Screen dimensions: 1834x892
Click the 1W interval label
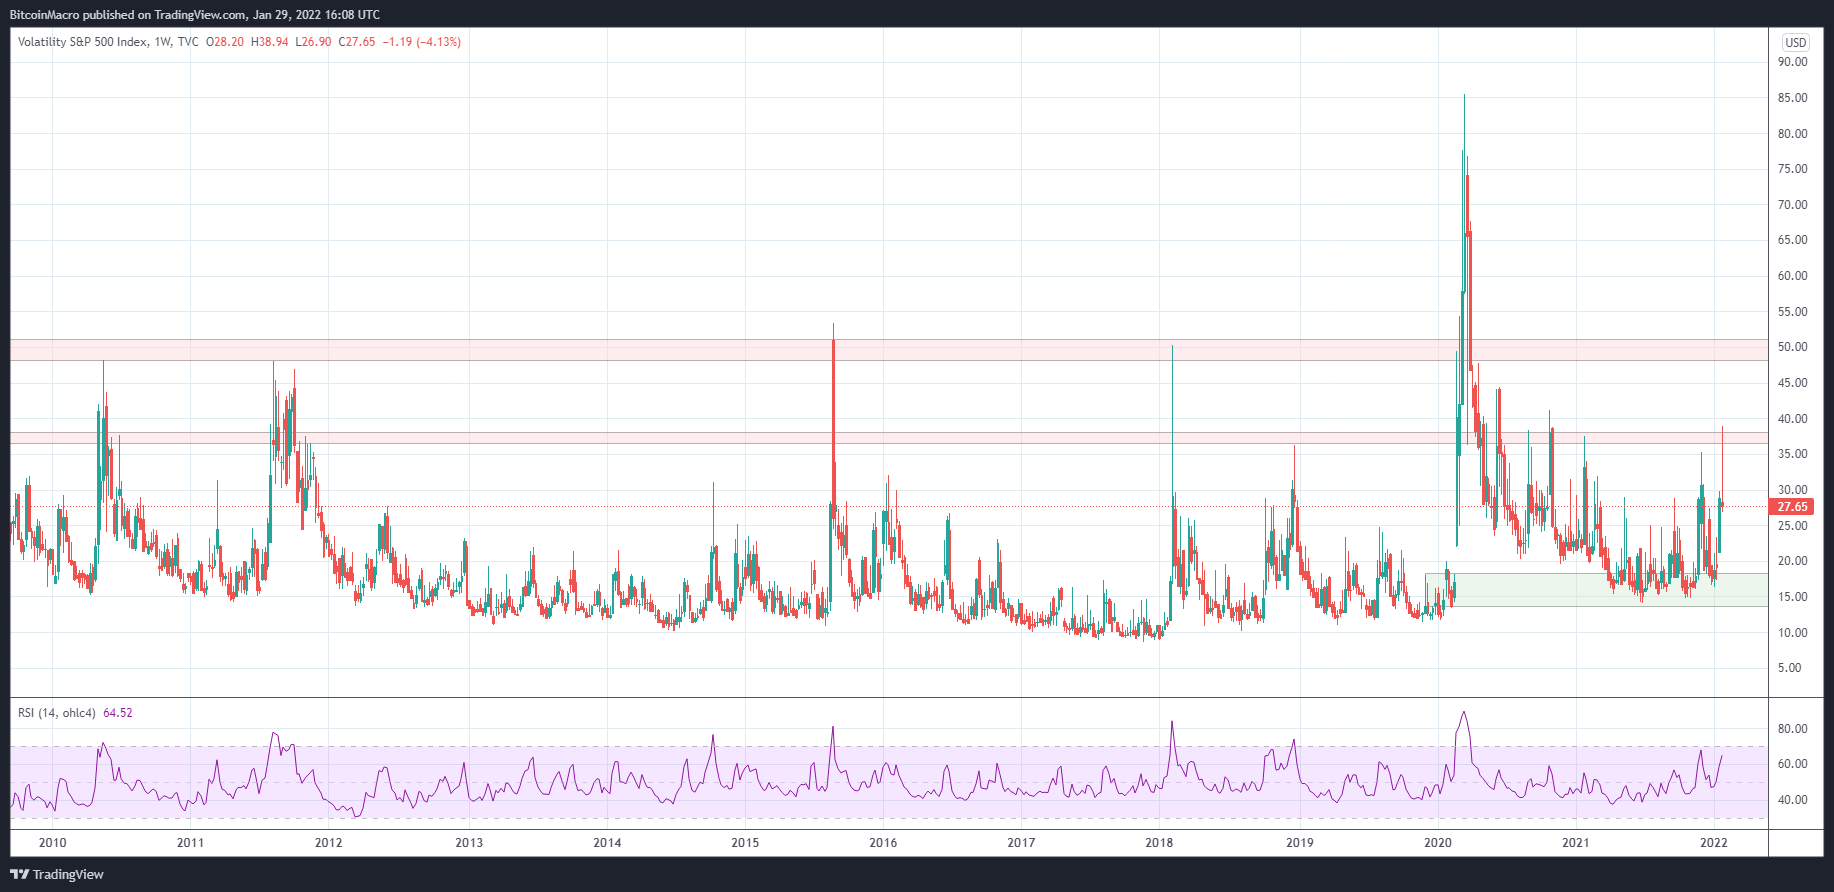pos(163,42)
